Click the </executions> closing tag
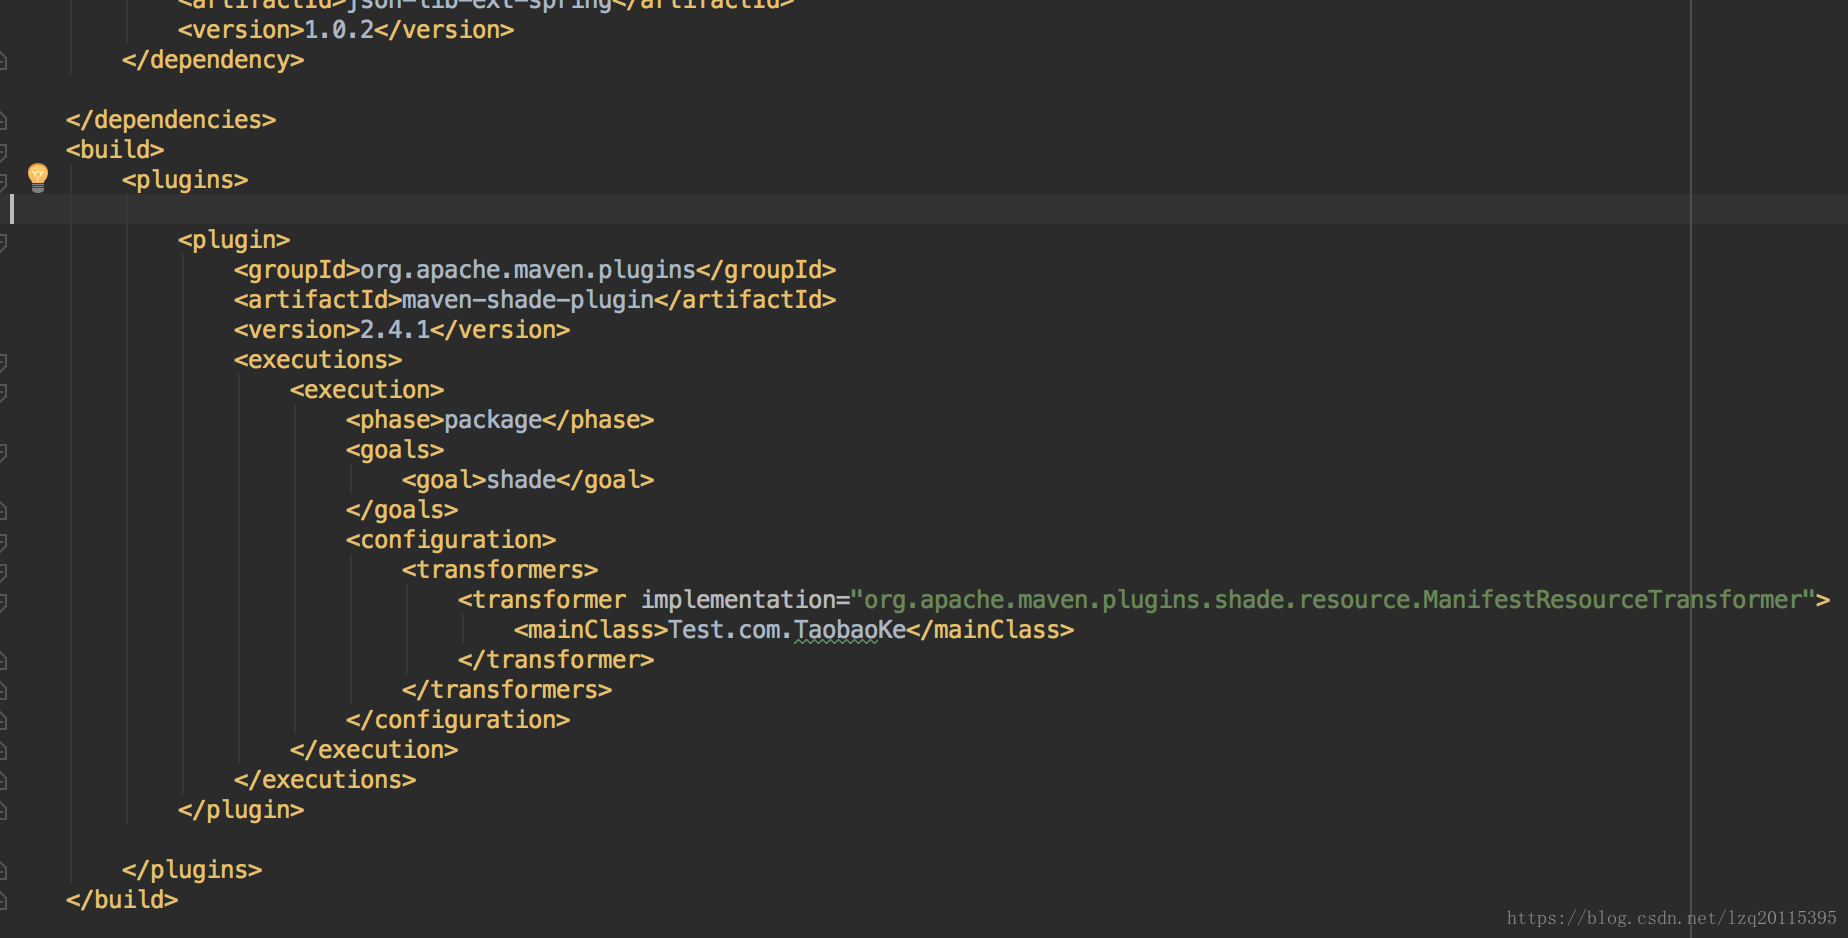This screenshot has width=1848, height=938. point(325,780)
